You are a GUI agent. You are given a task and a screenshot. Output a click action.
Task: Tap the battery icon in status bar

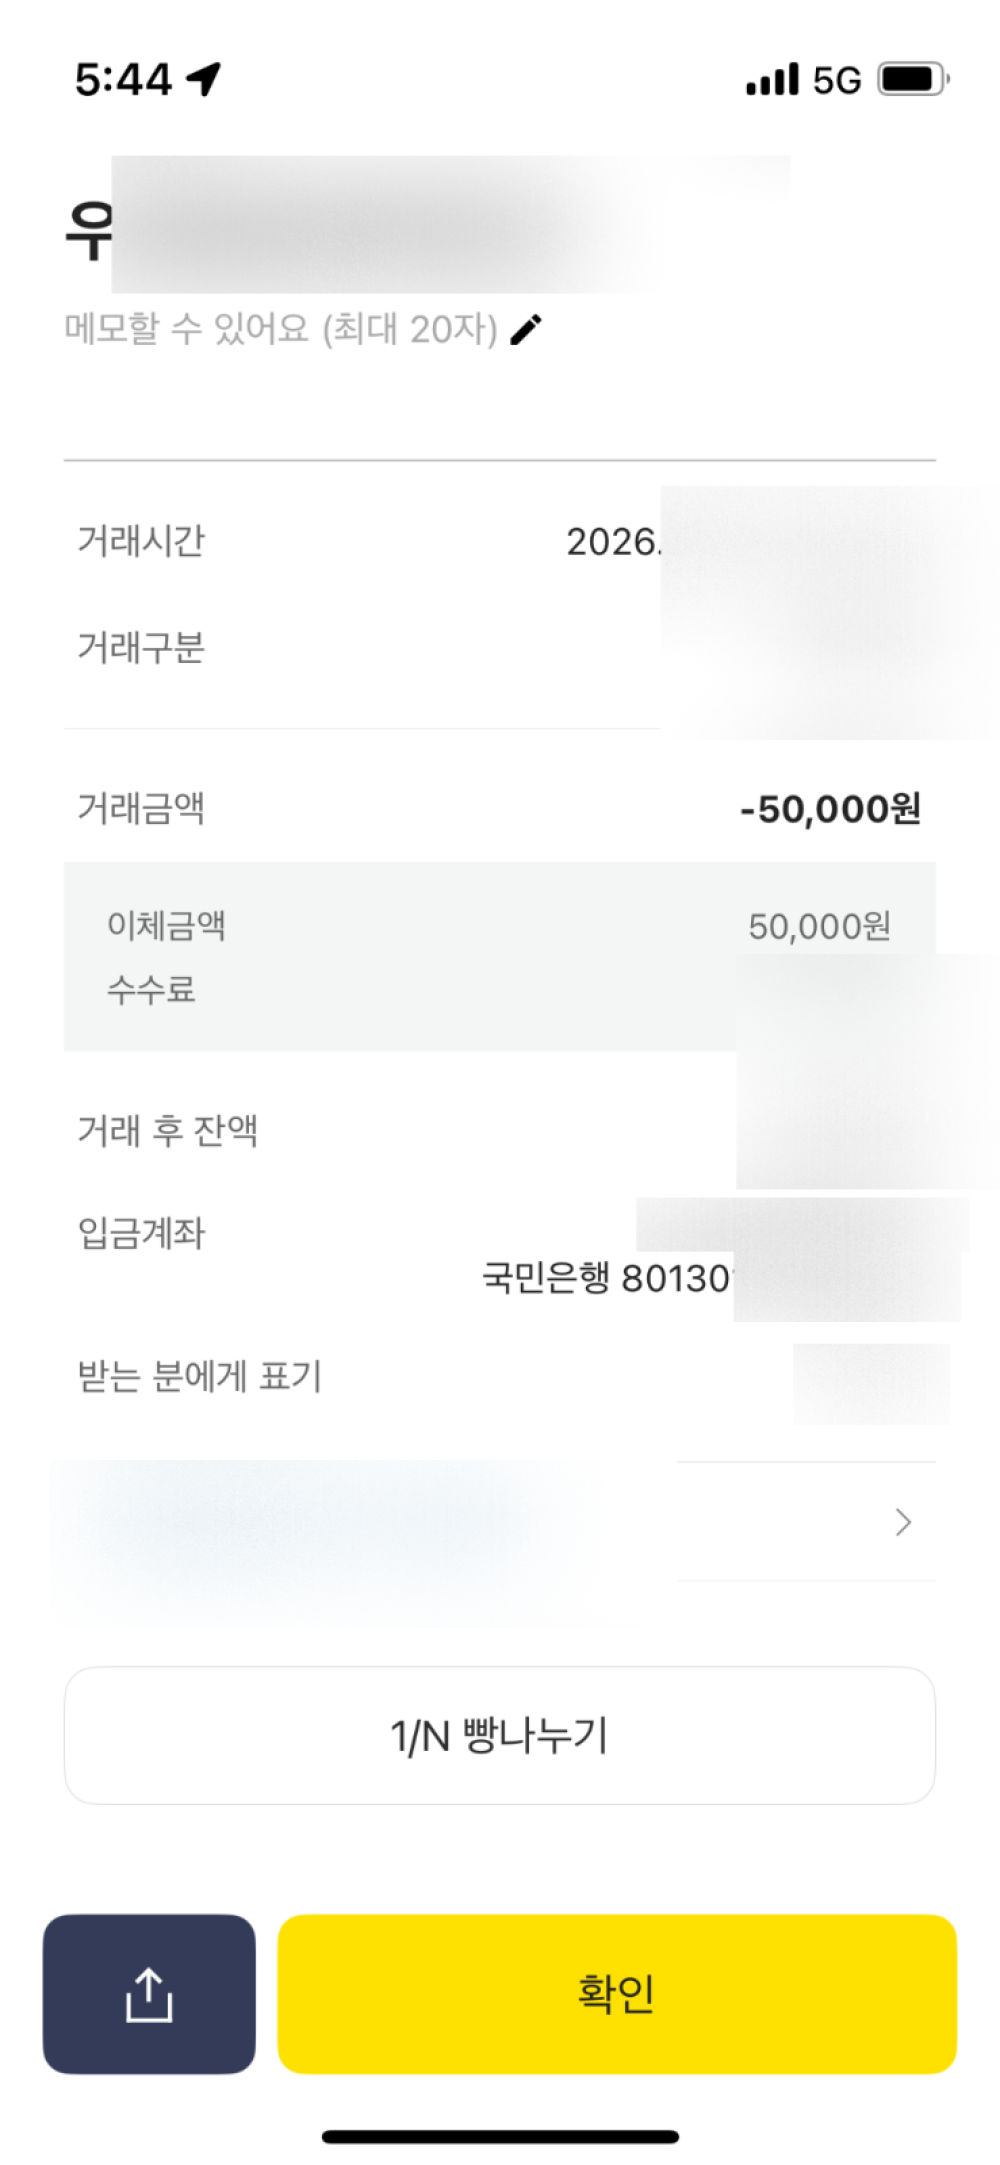tap(912, 79)
